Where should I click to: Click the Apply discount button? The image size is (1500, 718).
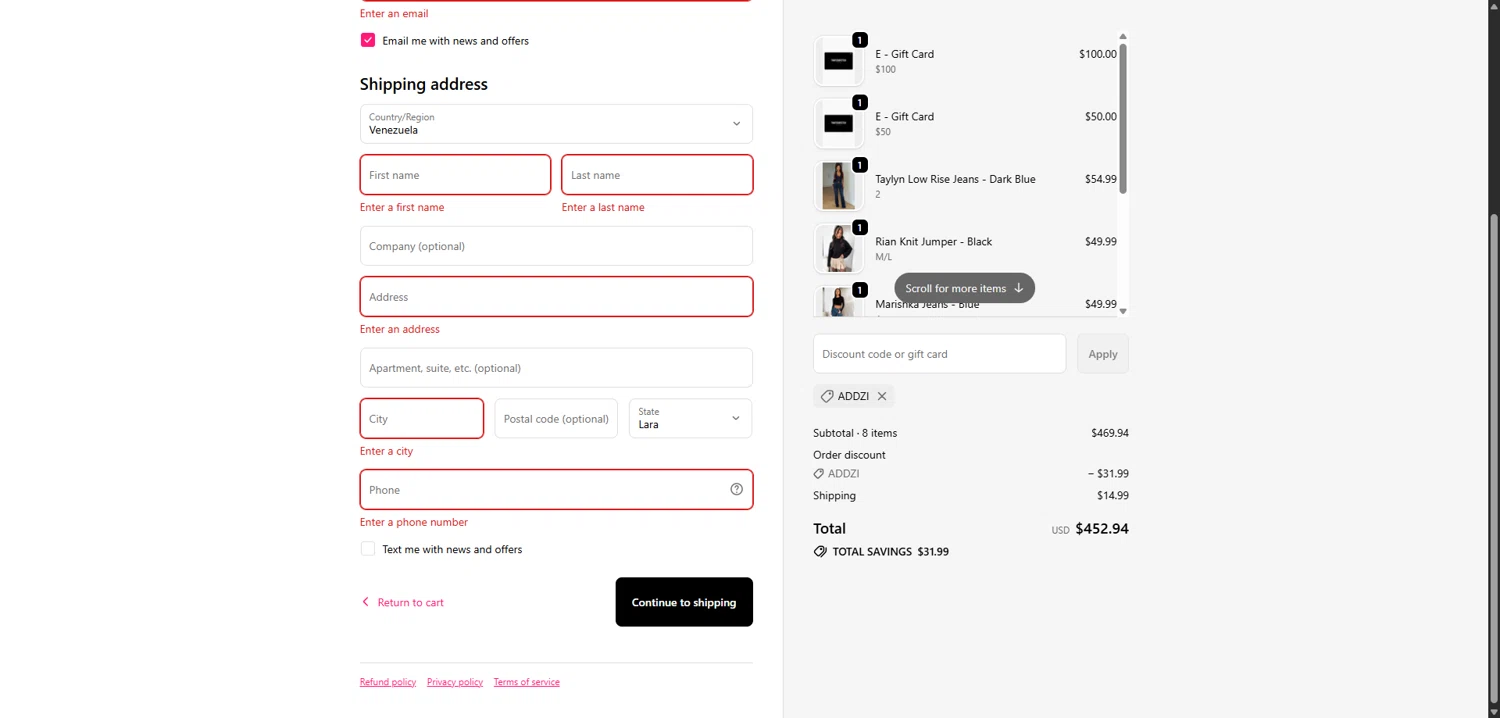point(1102,354)
